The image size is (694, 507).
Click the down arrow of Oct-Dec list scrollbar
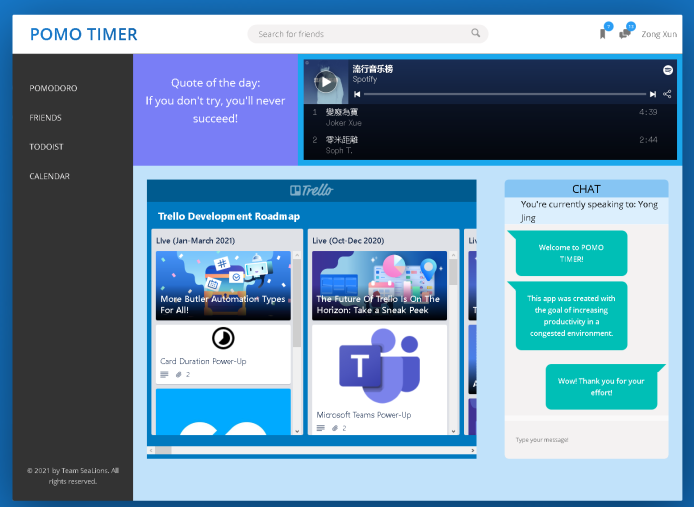pos(453,431)
